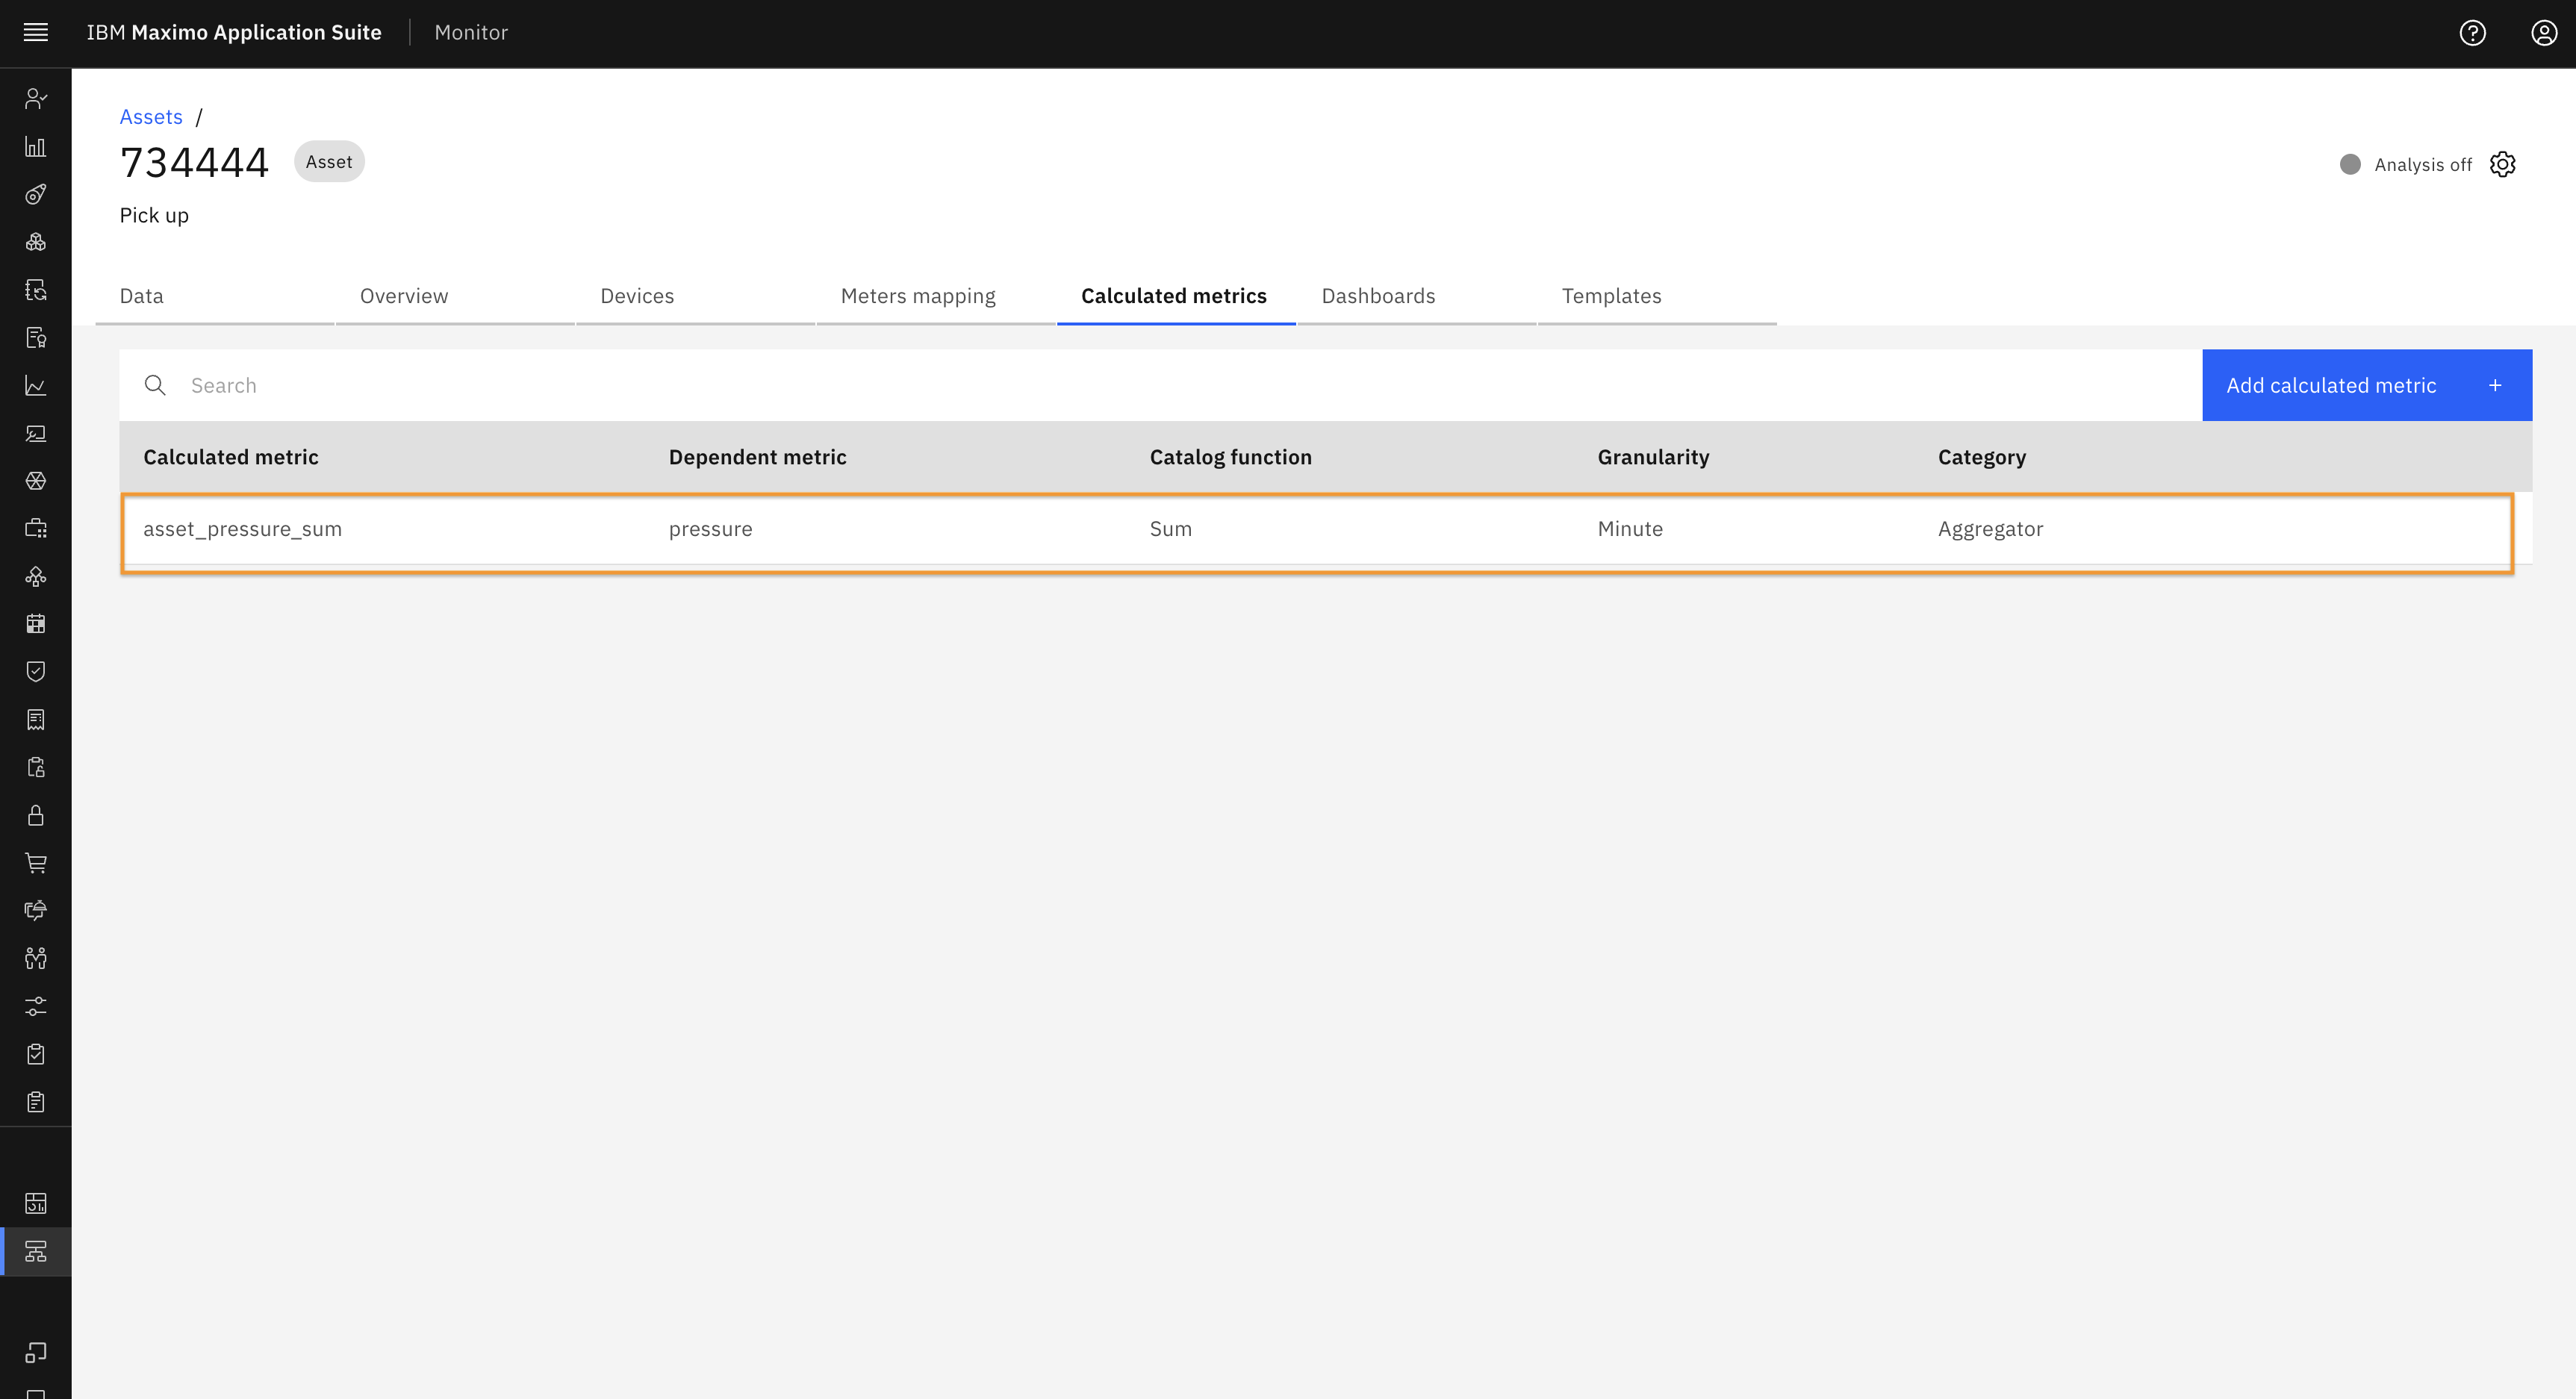
Task: Switch to the Templates tab
Action: coord(1657,296)
